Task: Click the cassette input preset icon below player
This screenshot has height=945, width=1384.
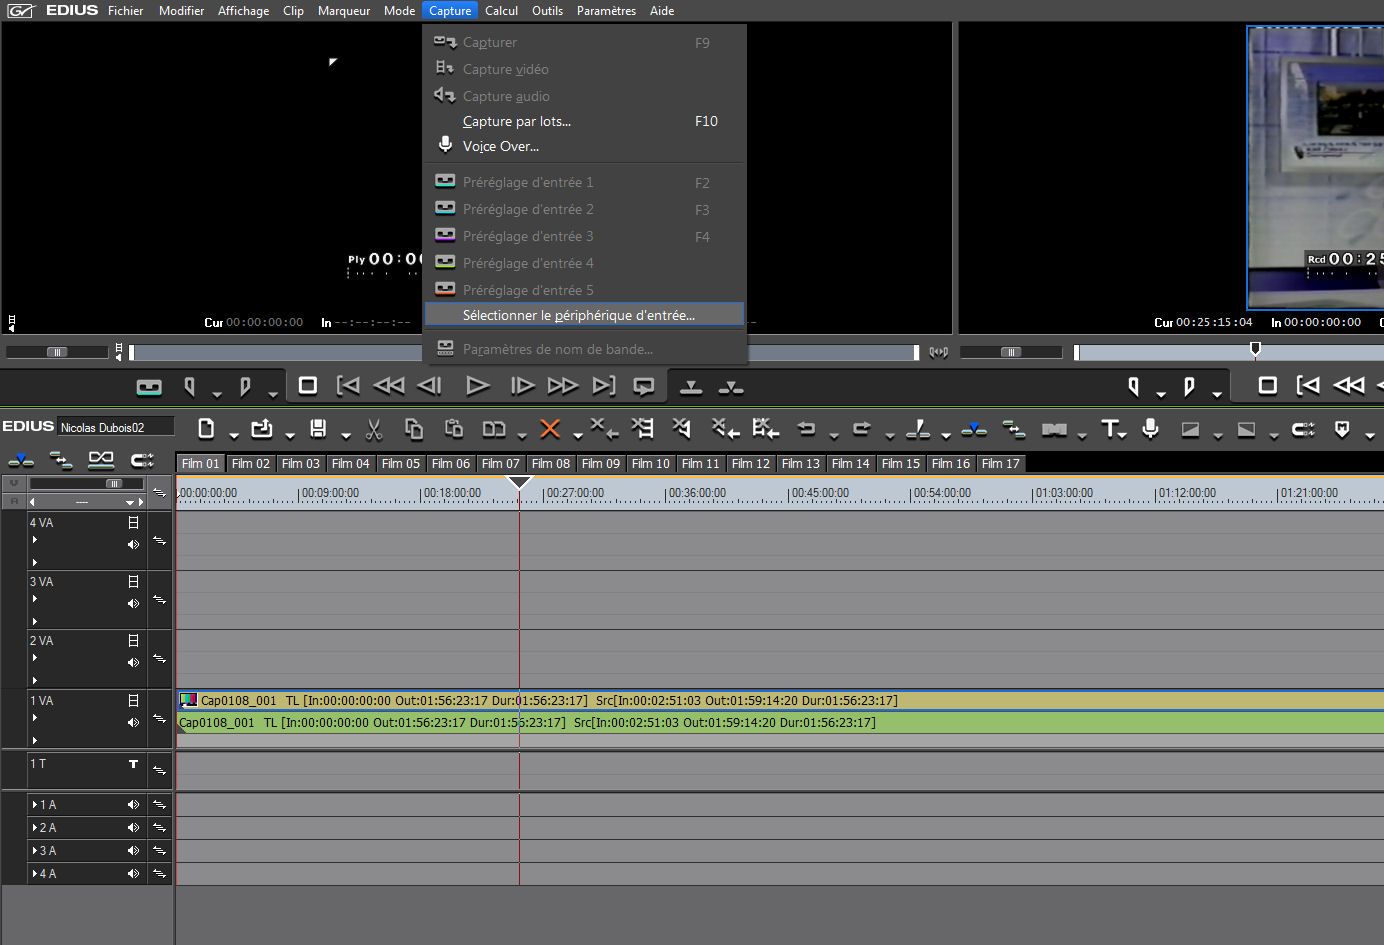Action: point(149,386)
